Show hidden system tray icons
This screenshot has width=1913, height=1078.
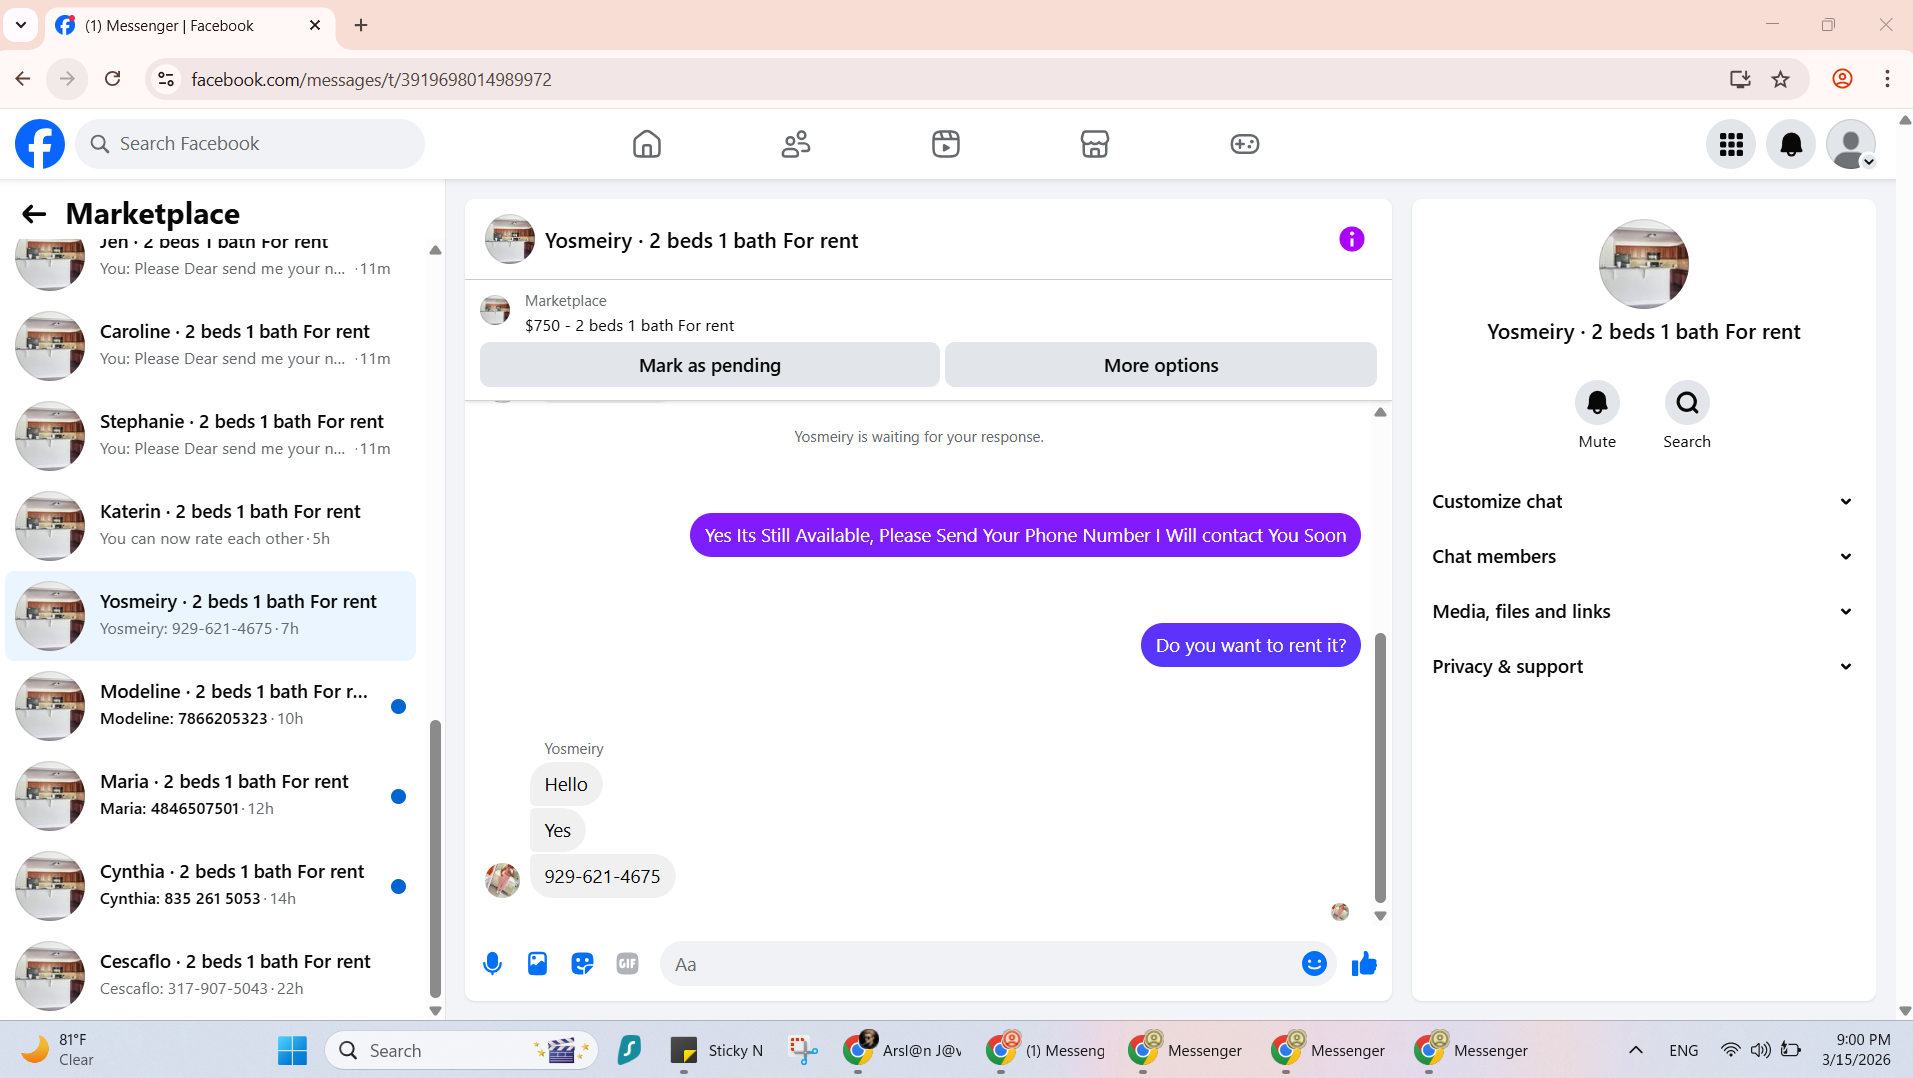tap(1635, 1050)
